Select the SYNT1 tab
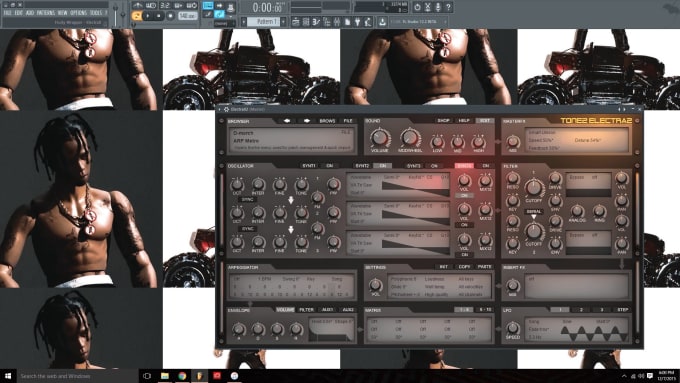The image size is (680, 383). (309, 166)
